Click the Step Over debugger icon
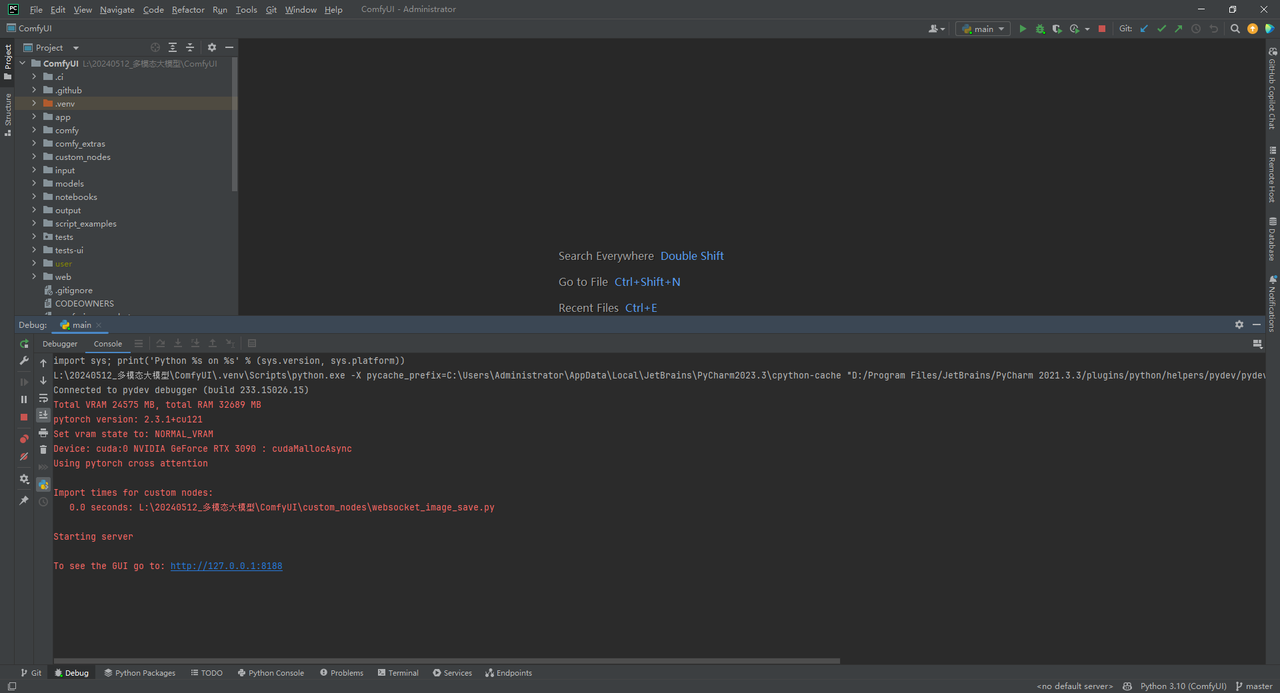Viewport: 1280px width, 693px height. click(160, 344)
